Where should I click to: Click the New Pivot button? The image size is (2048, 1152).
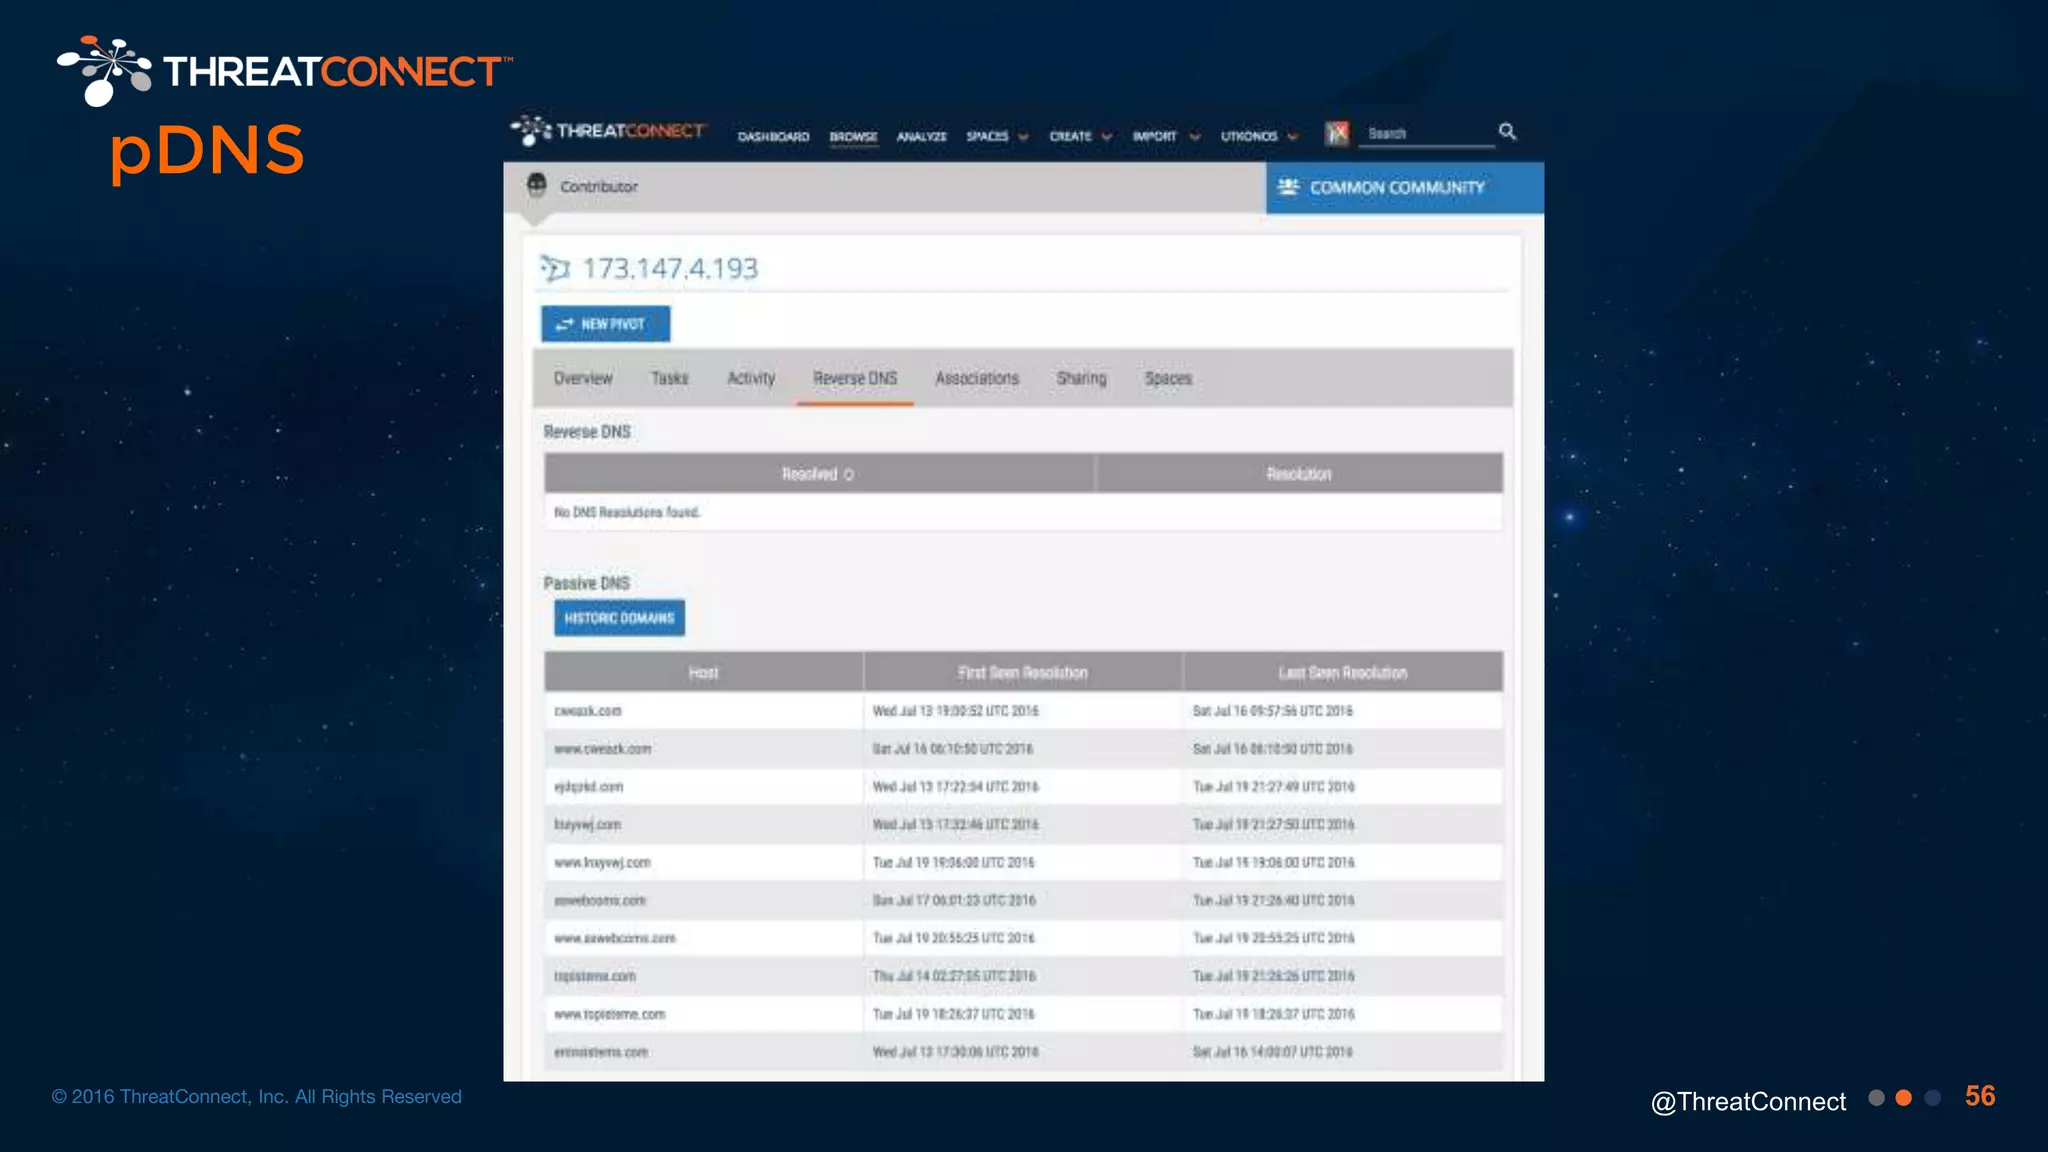(606, 324)
